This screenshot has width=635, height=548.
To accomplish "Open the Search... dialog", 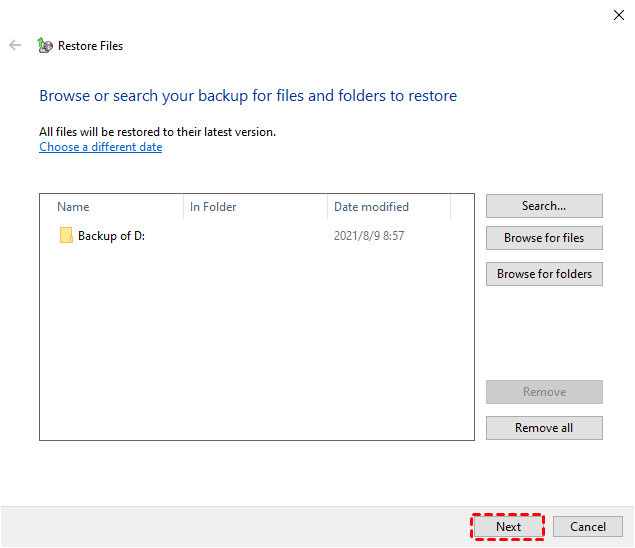I will 544,206.
